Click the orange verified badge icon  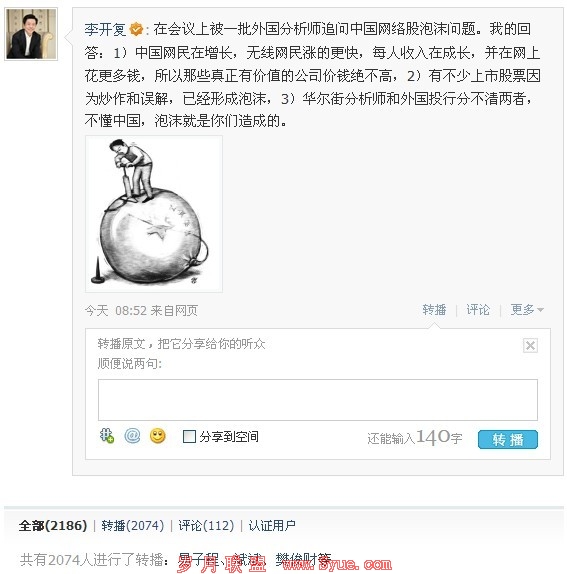coord(136,29)
